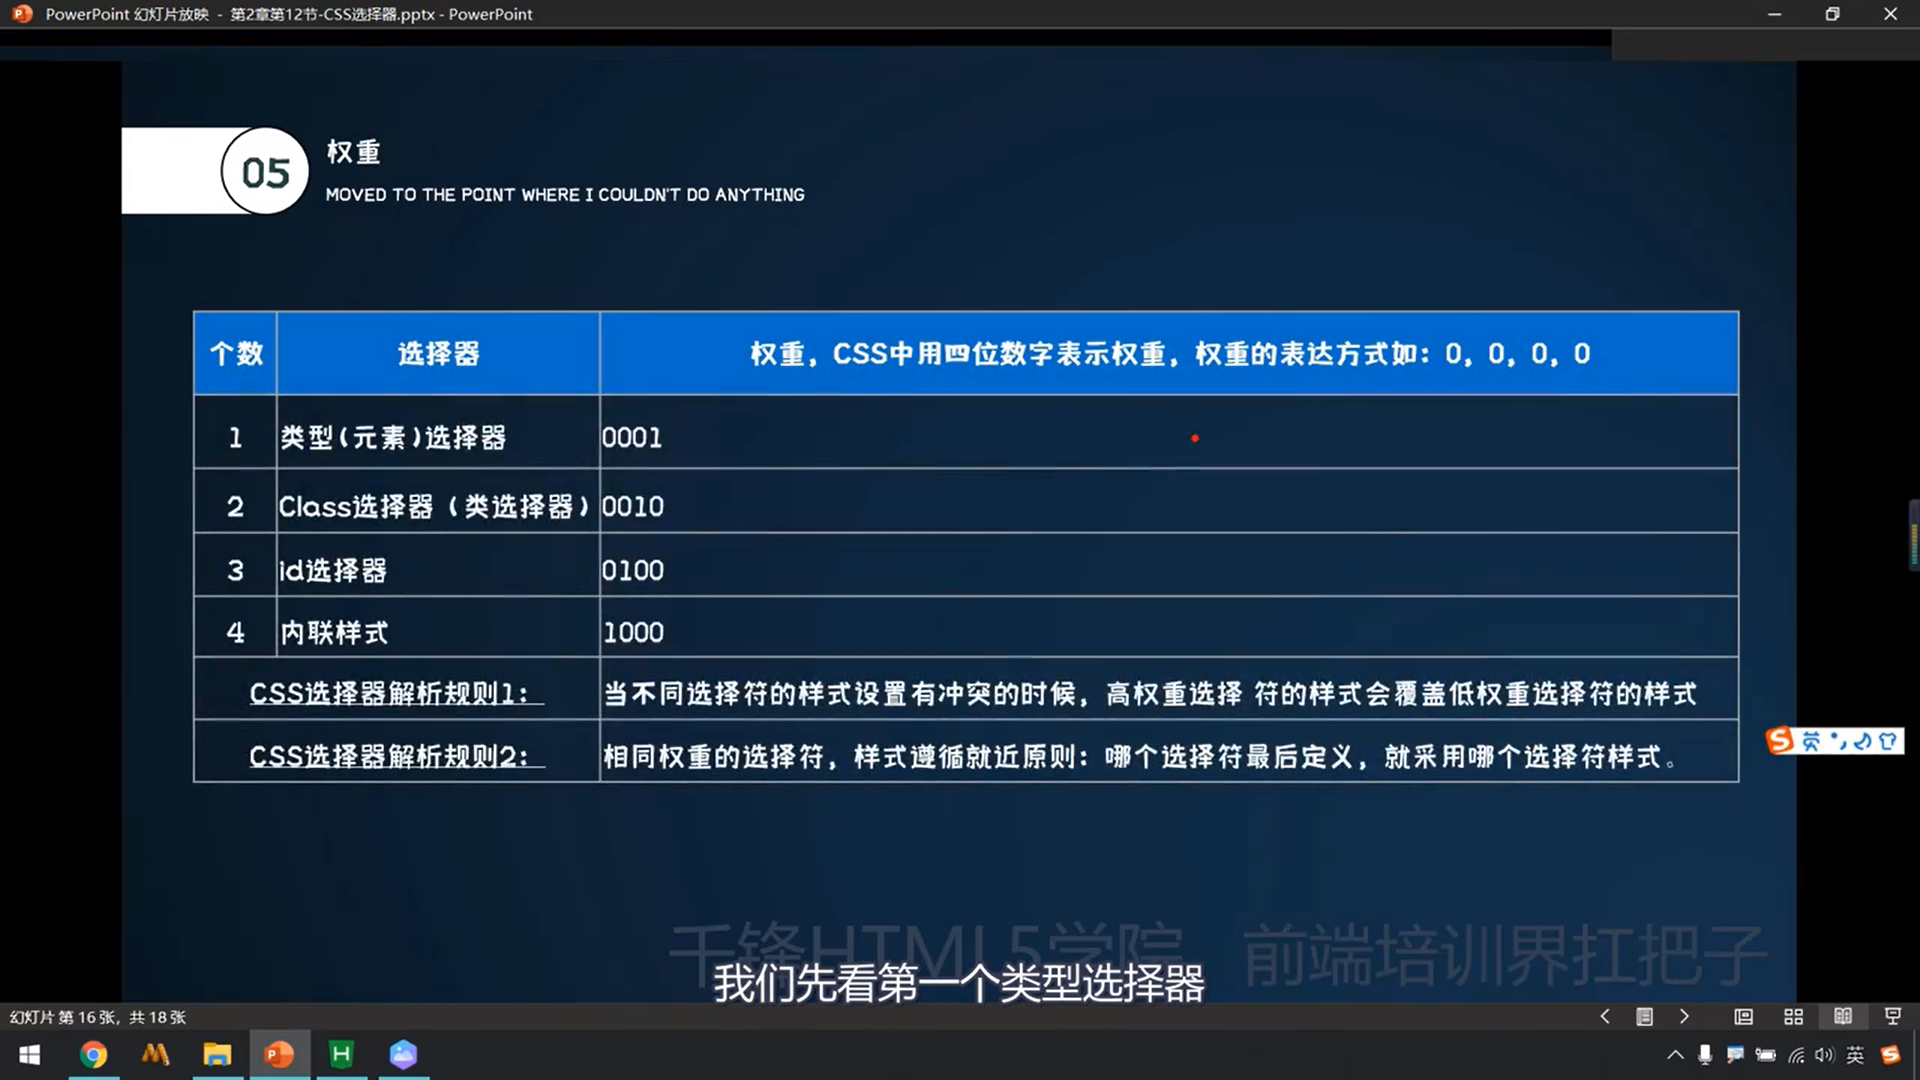1920x1080 pixels.
Task: Start Slide Show view from status bar
Action: point(1892,1017)
